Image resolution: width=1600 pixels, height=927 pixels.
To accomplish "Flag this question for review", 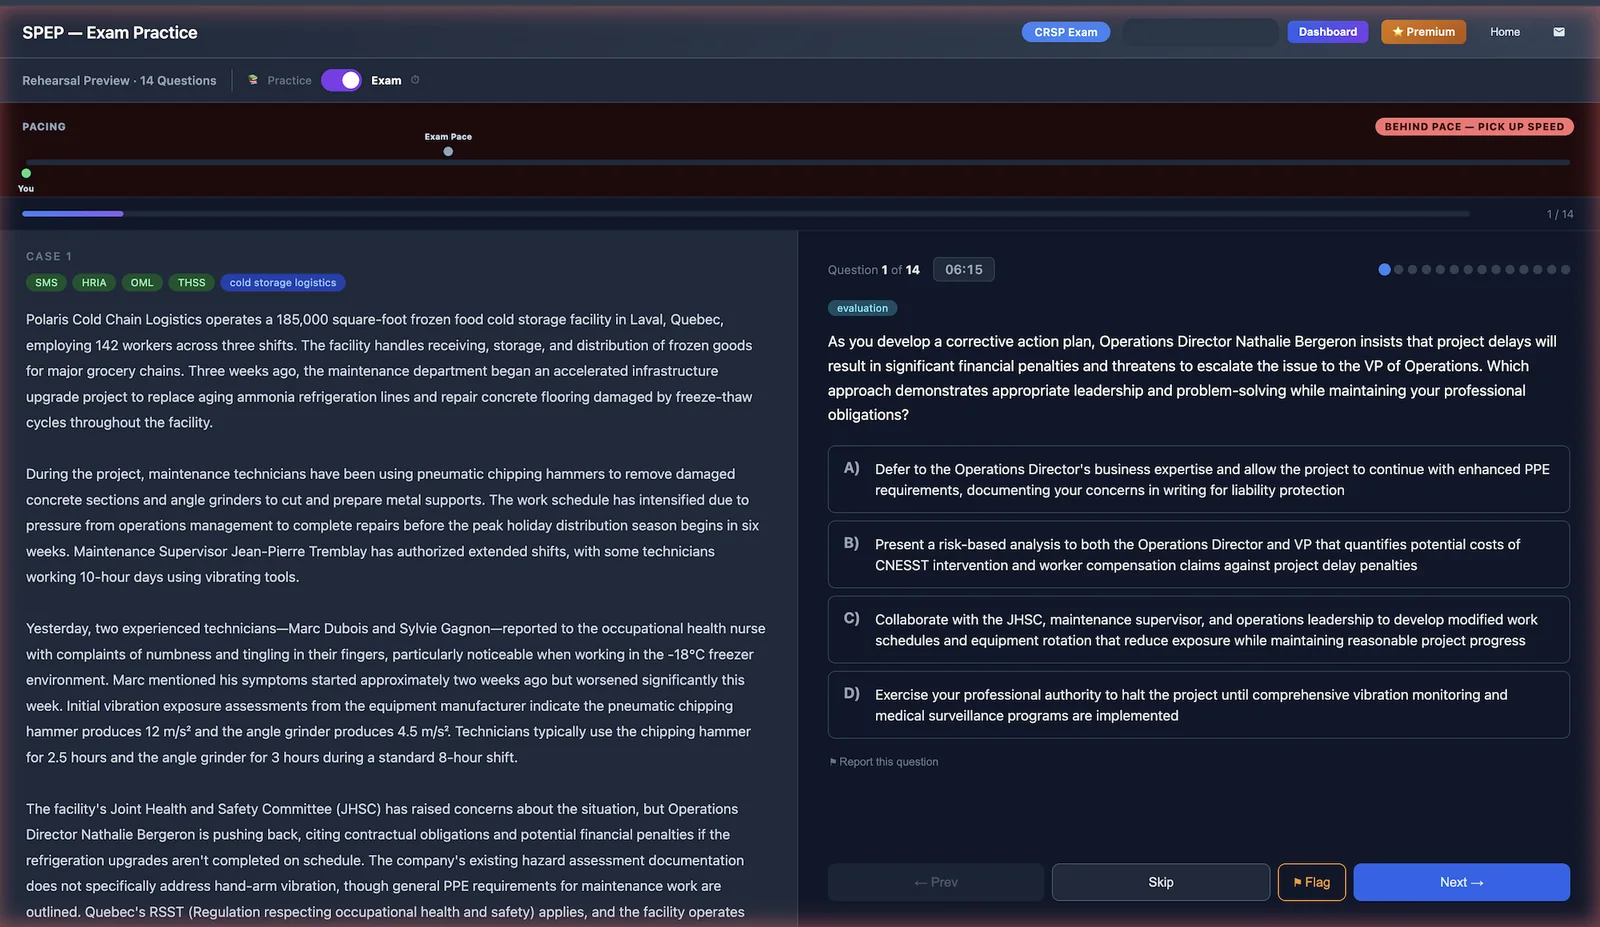I will point(1311,882).
